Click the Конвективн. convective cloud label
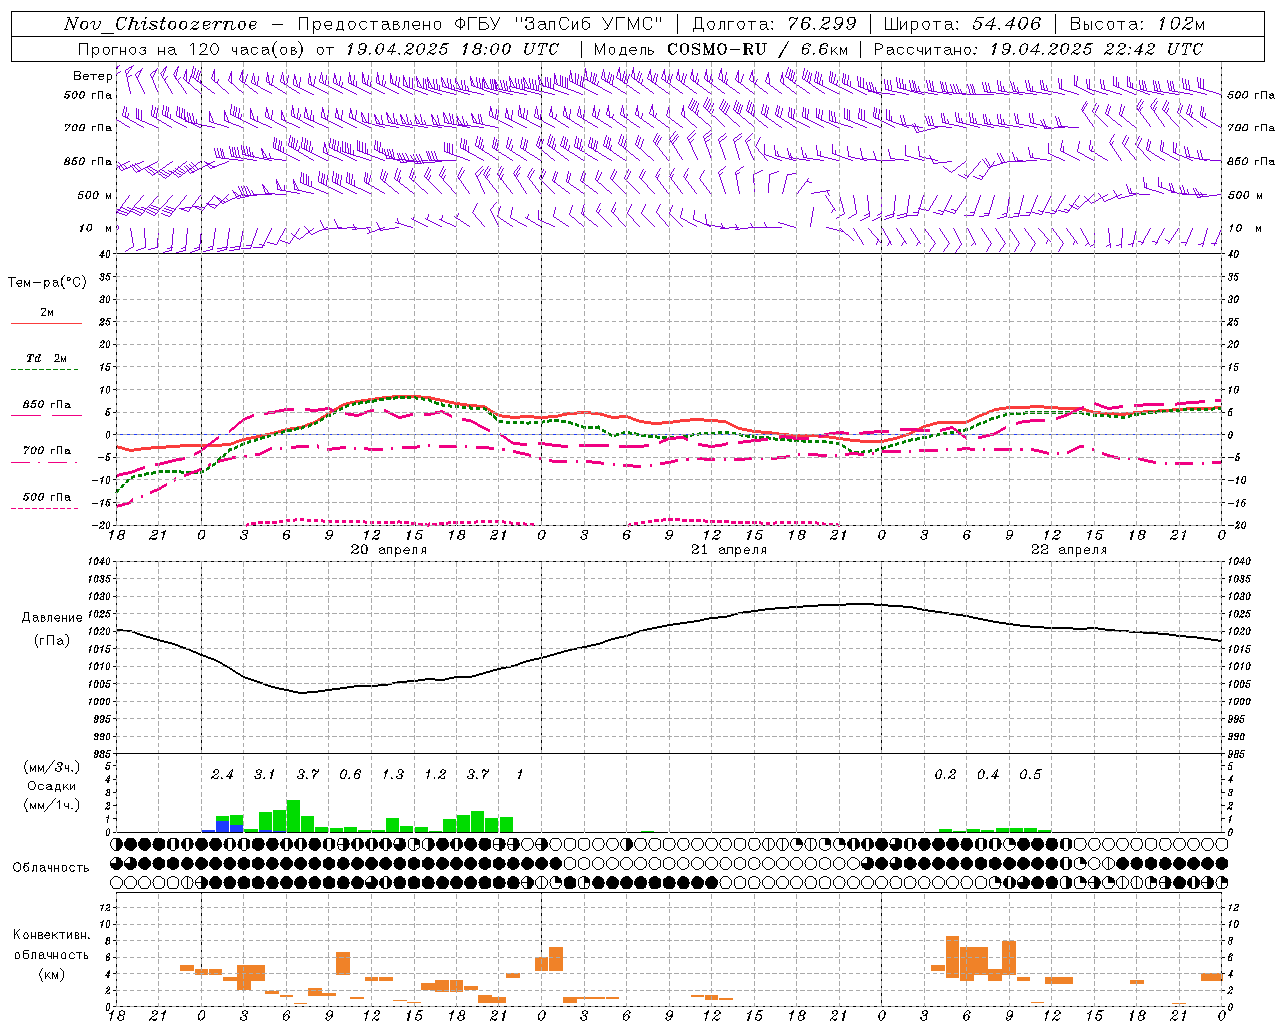This screenshot has width=1280, height=1024. 51,935
